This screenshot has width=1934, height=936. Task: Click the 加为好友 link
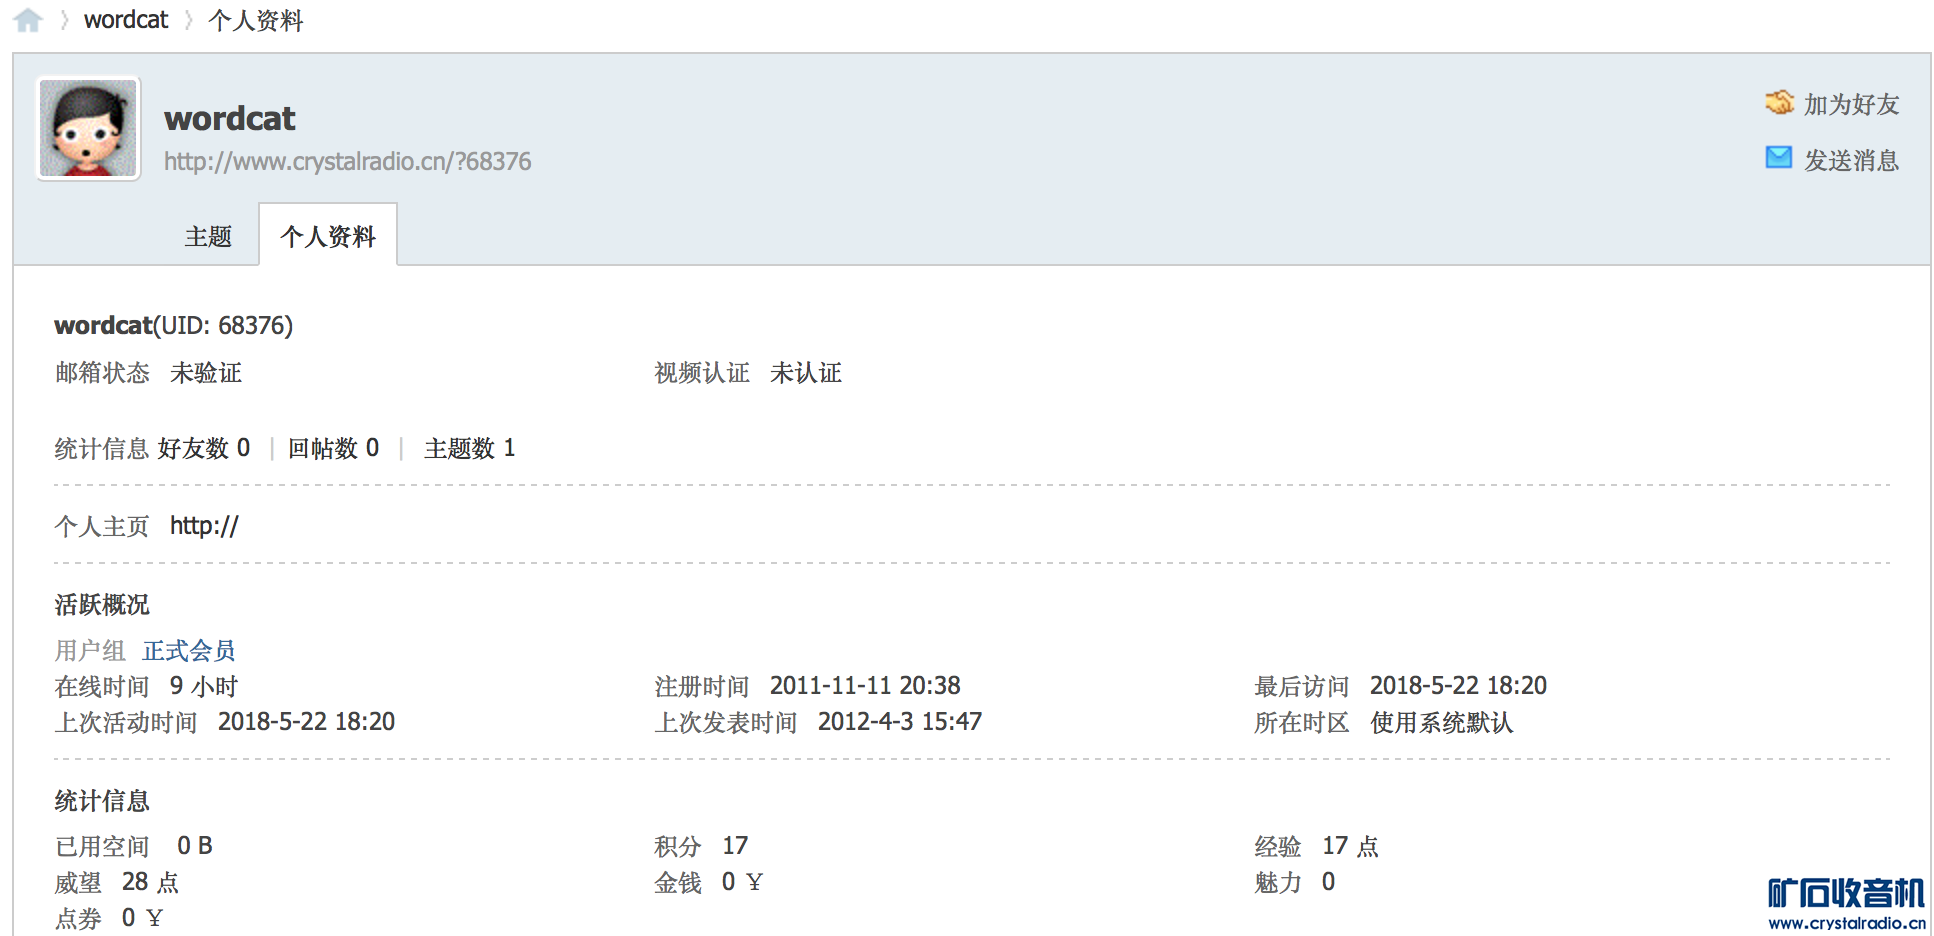click(x=1851, y=104)
